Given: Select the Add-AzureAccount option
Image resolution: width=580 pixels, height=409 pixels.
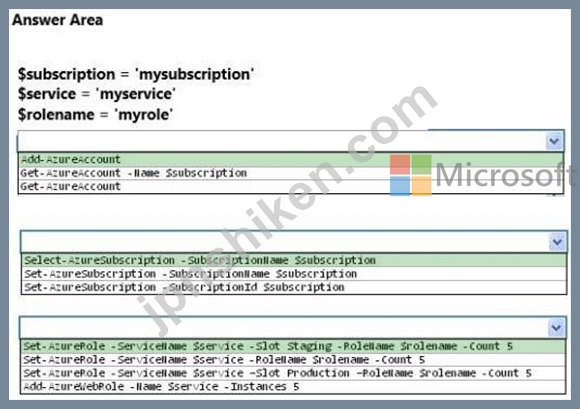Looking at the screenshot, I should 291,160.
